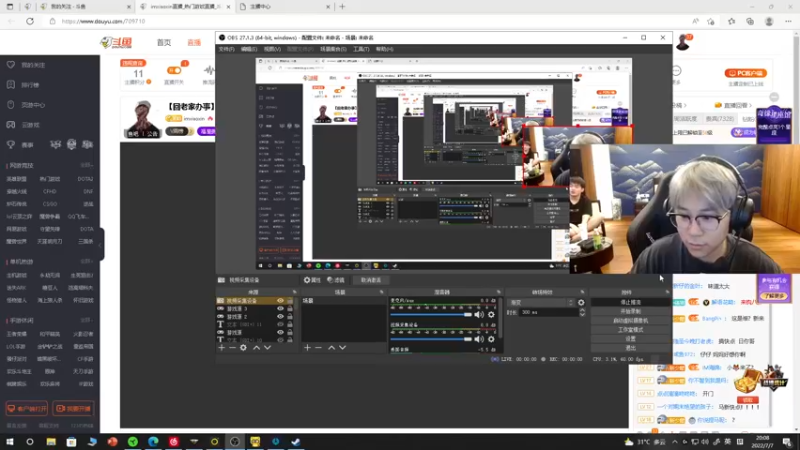The width and height of the screenshot is (800, 450).
Task: Mute the first mixer channel speaker icon
Action: [479, 315]
